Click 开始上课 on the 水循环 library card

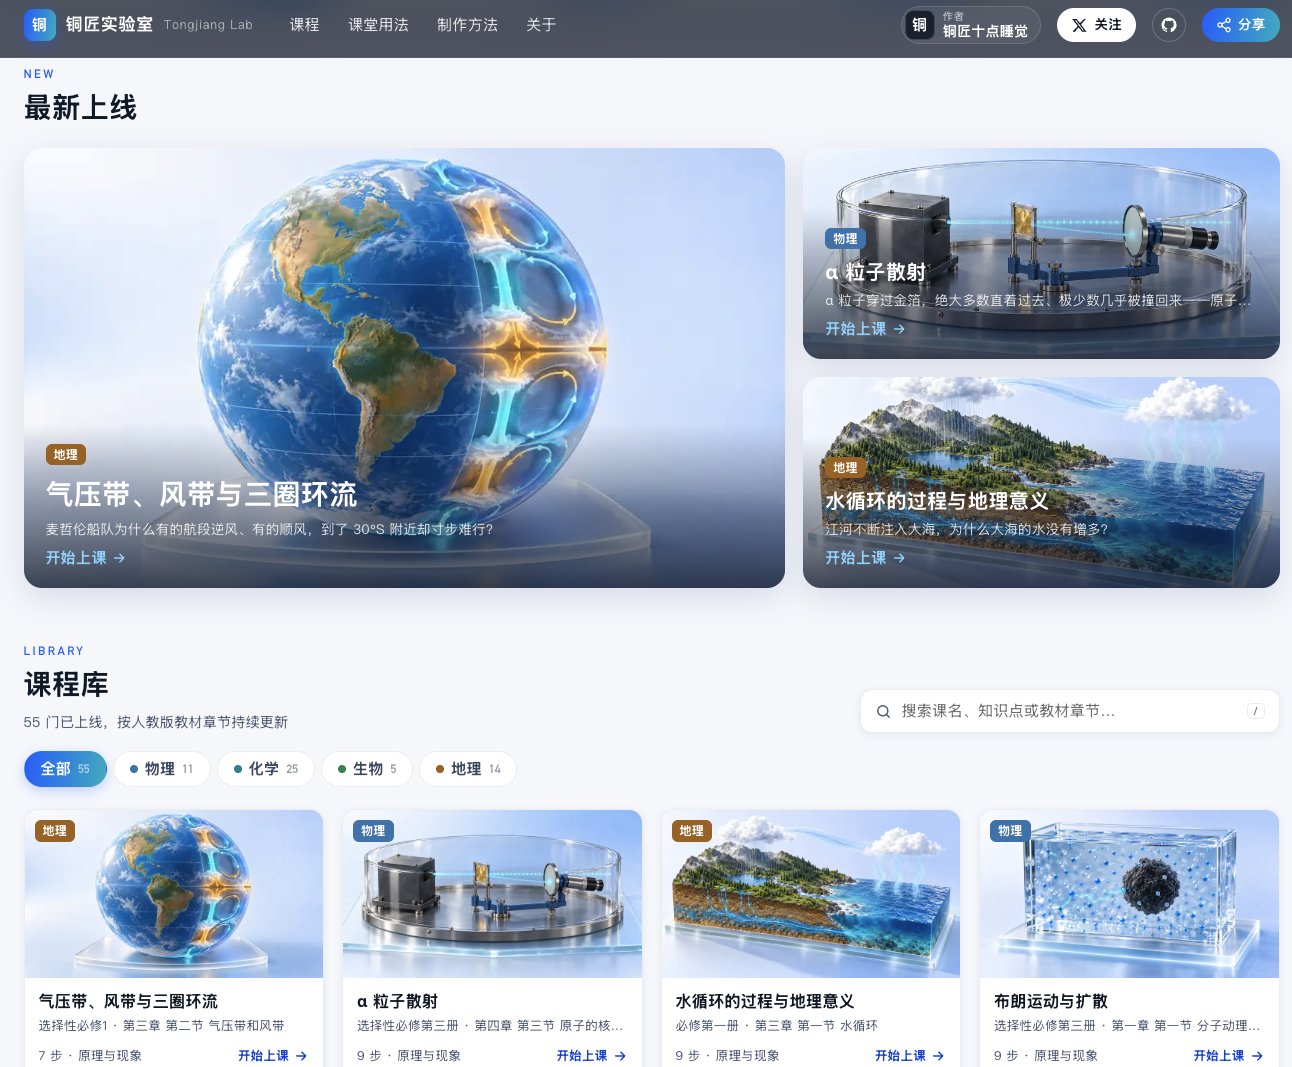pyautogui.click(x=909, y=1056)
